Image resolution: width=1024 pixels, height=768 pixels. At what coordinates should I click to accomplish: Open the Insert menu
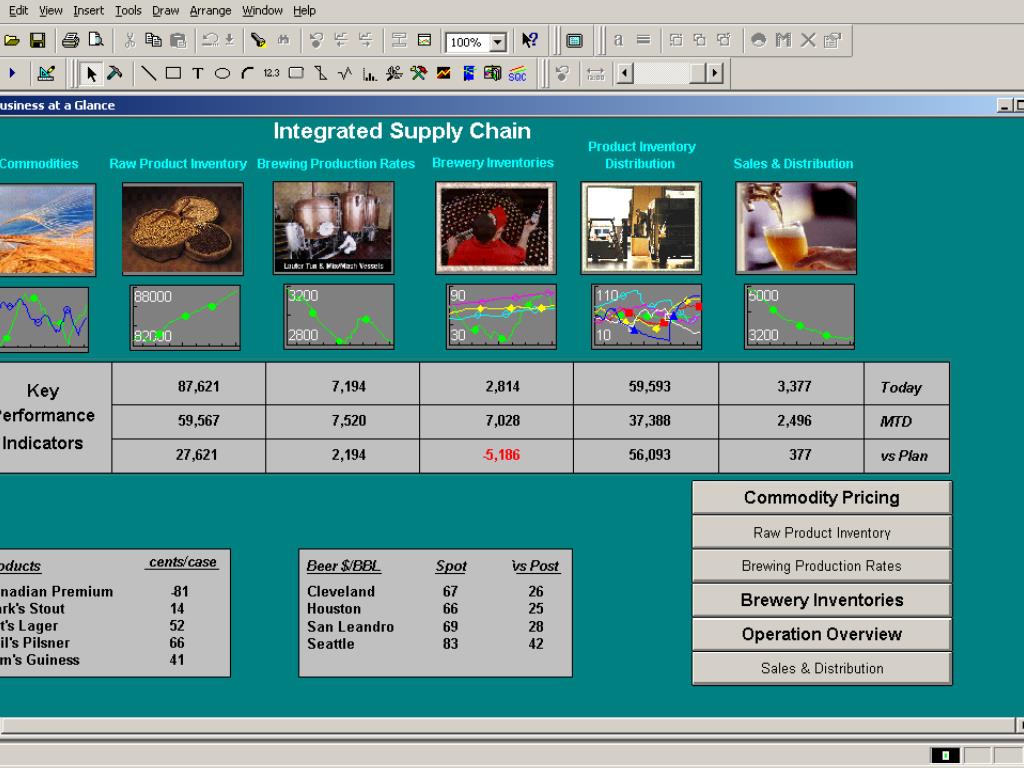[88, 10]
